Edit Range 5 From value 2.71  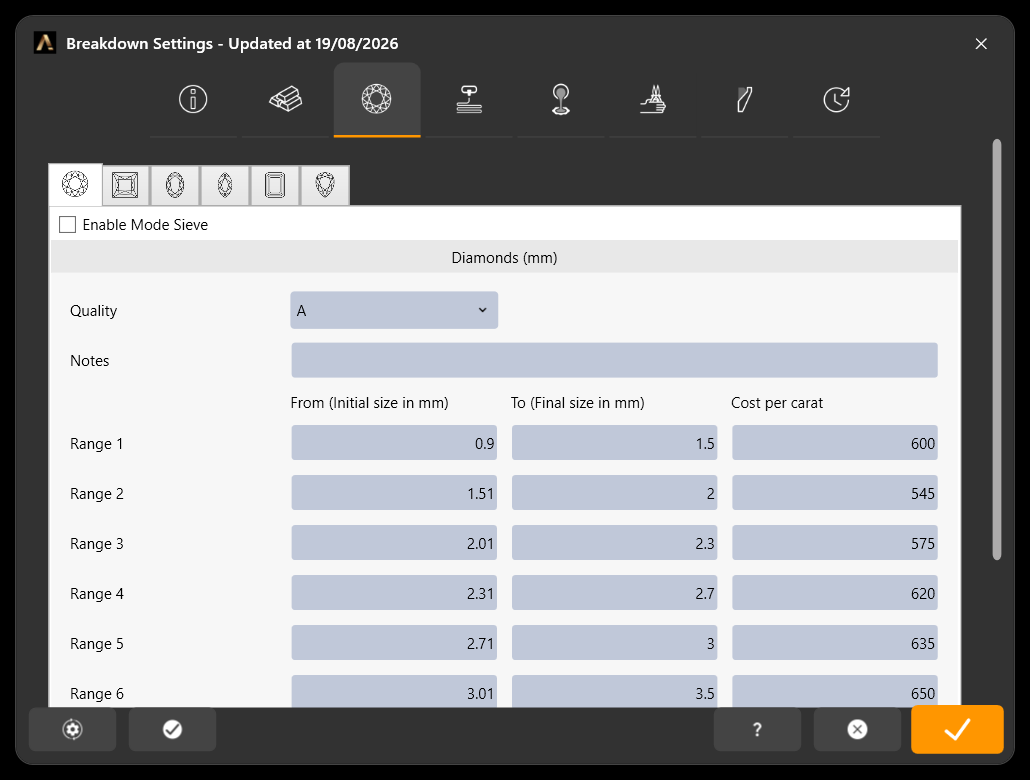[x=394, y=643]
